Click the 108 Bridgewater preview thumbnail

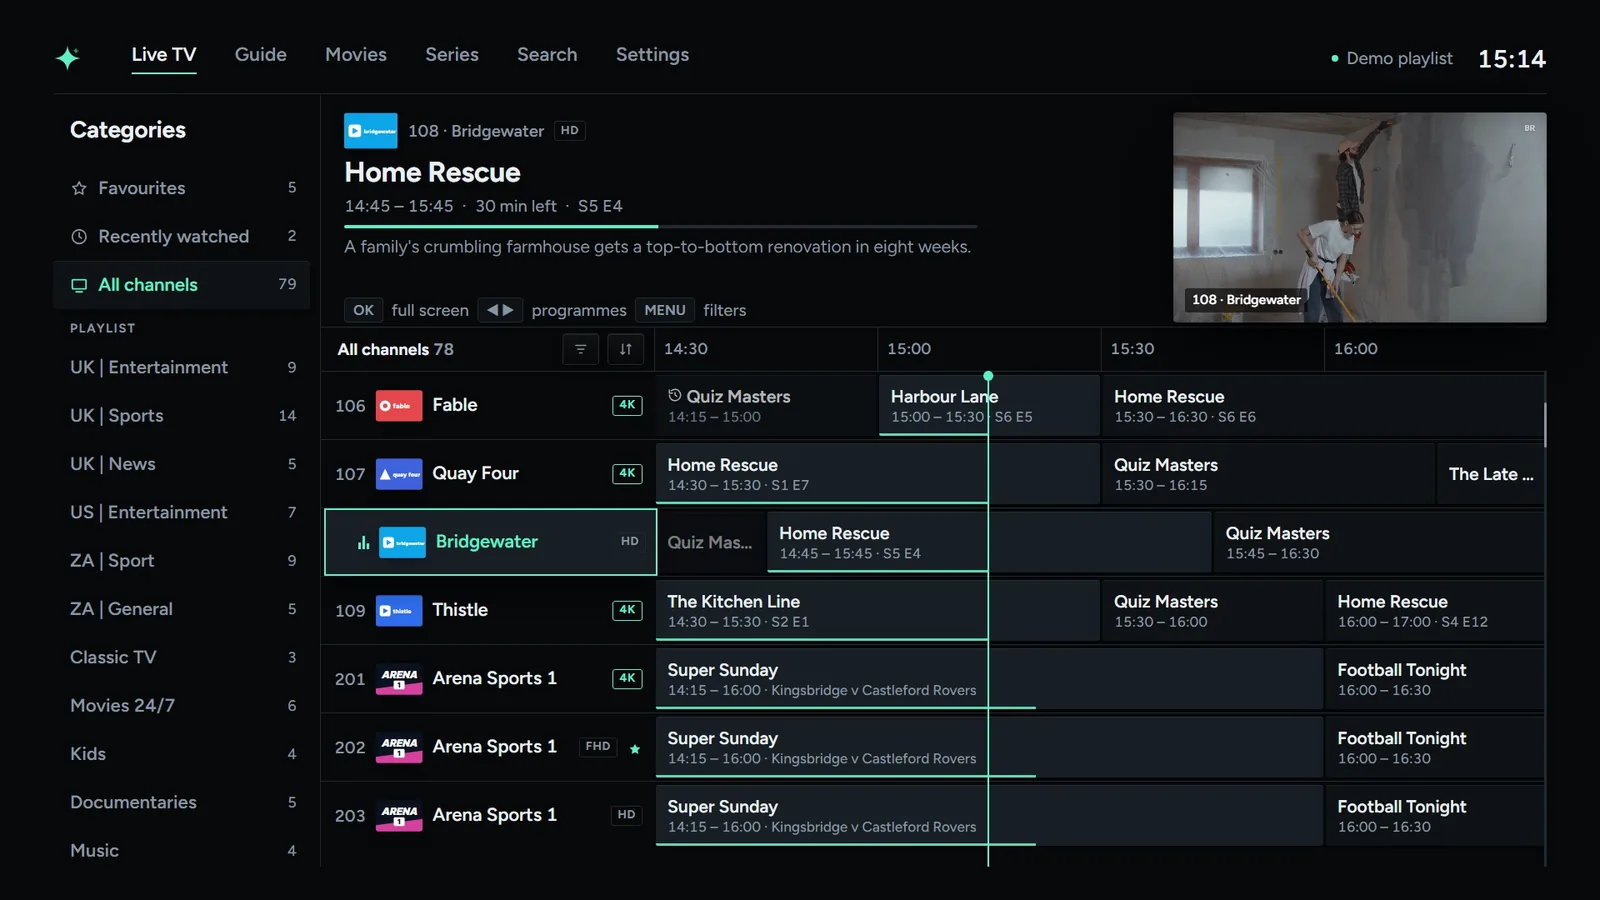[1359, 217]
